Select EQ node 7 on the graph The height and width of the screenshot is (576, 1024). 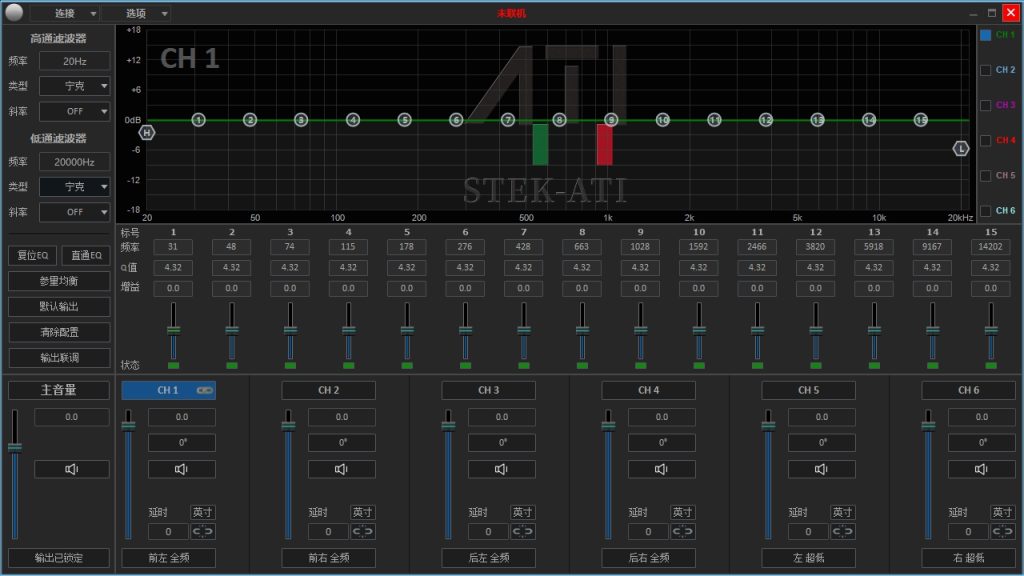tap(508, 120)
